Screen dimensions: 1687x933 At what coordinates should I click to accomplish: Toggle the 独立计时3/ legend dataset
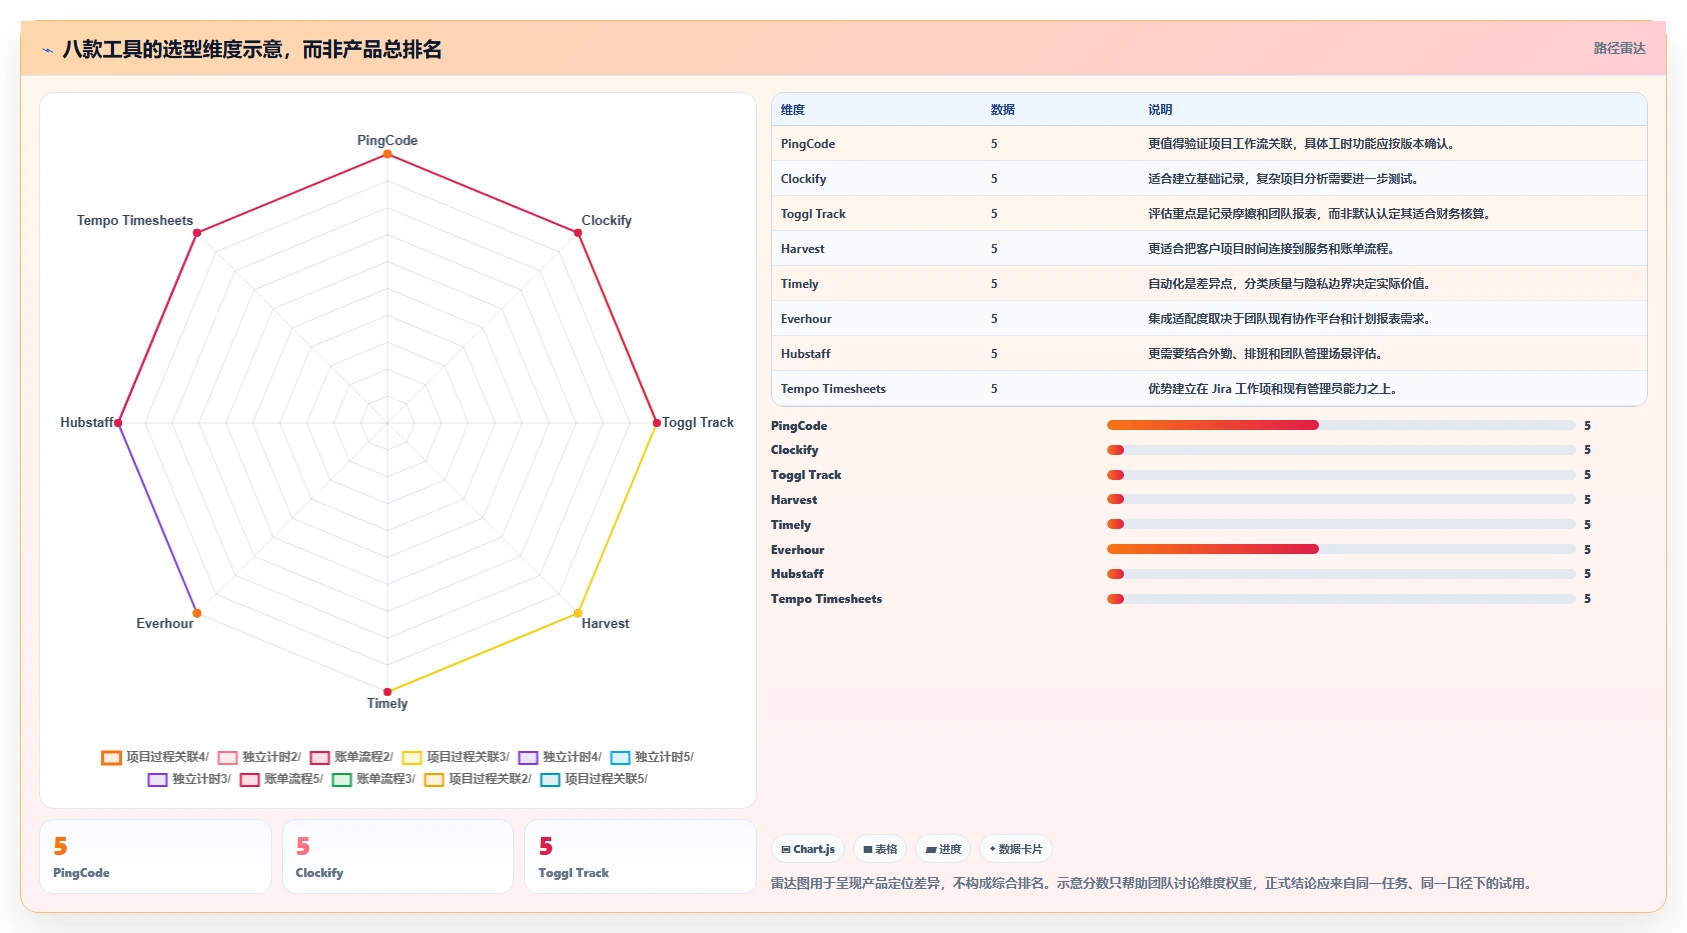click(x=189, y=779)
